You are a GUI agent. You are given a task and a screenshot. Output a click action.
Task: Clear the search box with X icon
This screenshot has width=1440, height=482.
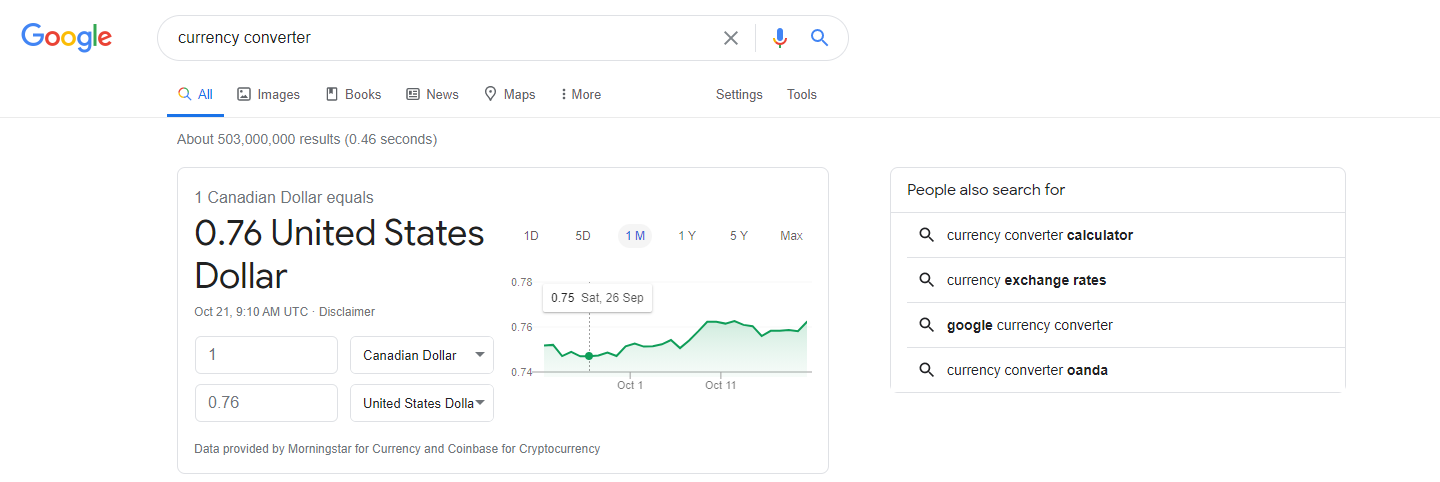pos(731,38)
